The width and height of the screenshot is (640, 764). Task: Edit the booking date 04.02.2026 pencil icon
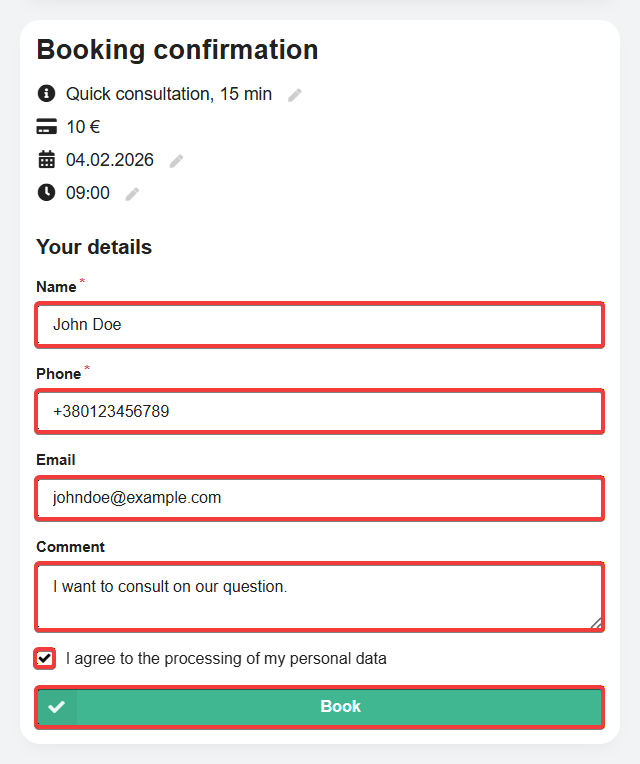(176, 161)
